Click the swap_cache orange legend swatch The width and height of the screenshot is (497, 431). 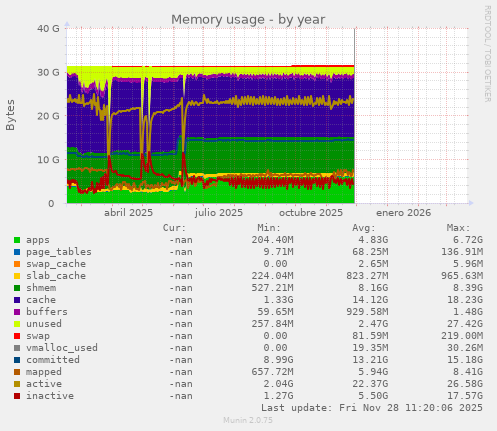(17, 264)
